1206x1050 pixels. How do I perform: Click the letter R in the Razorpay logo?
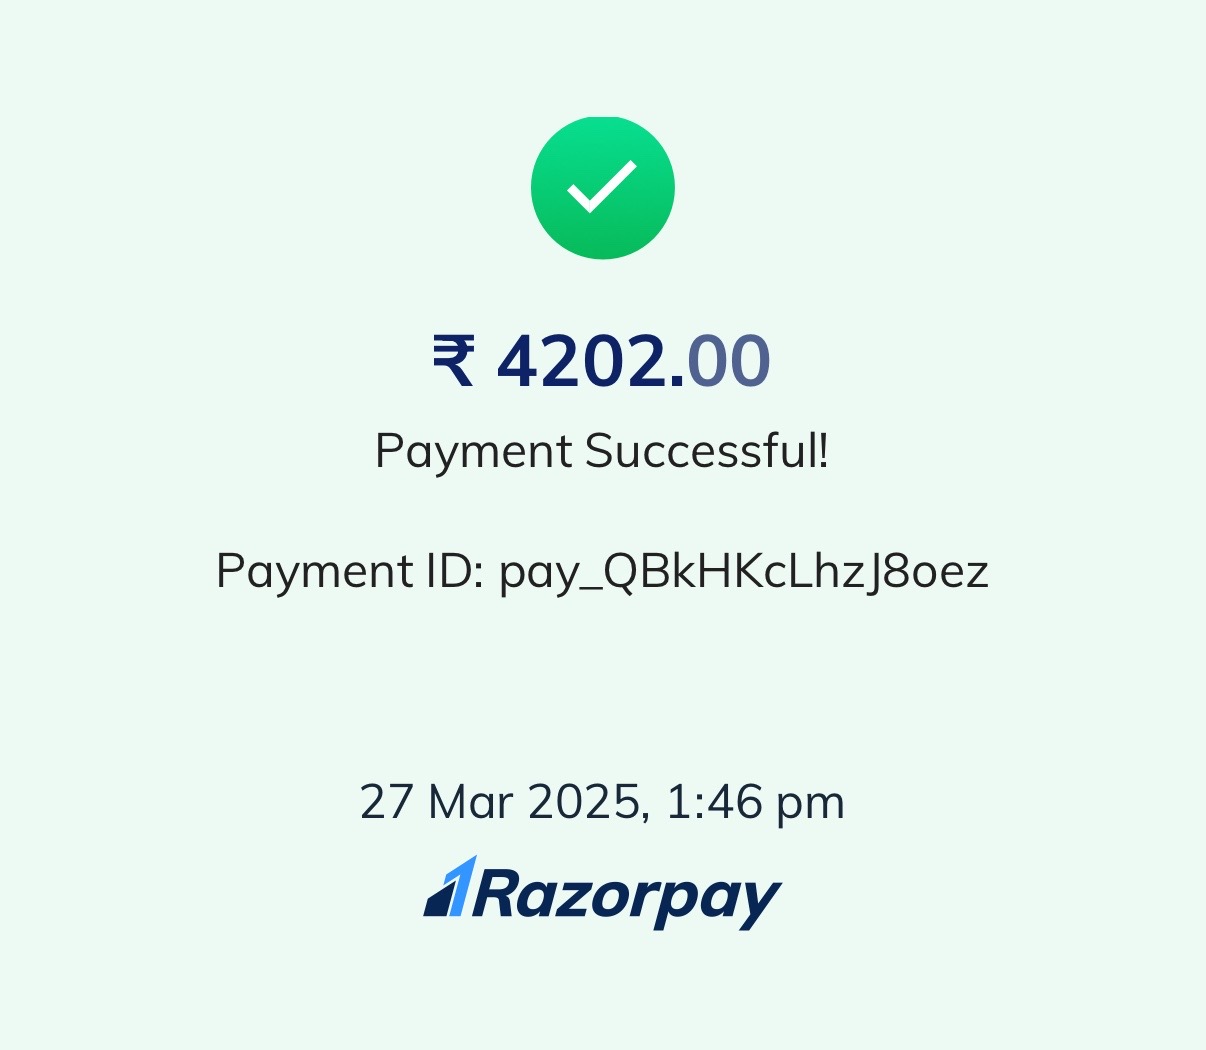point(496,893)
